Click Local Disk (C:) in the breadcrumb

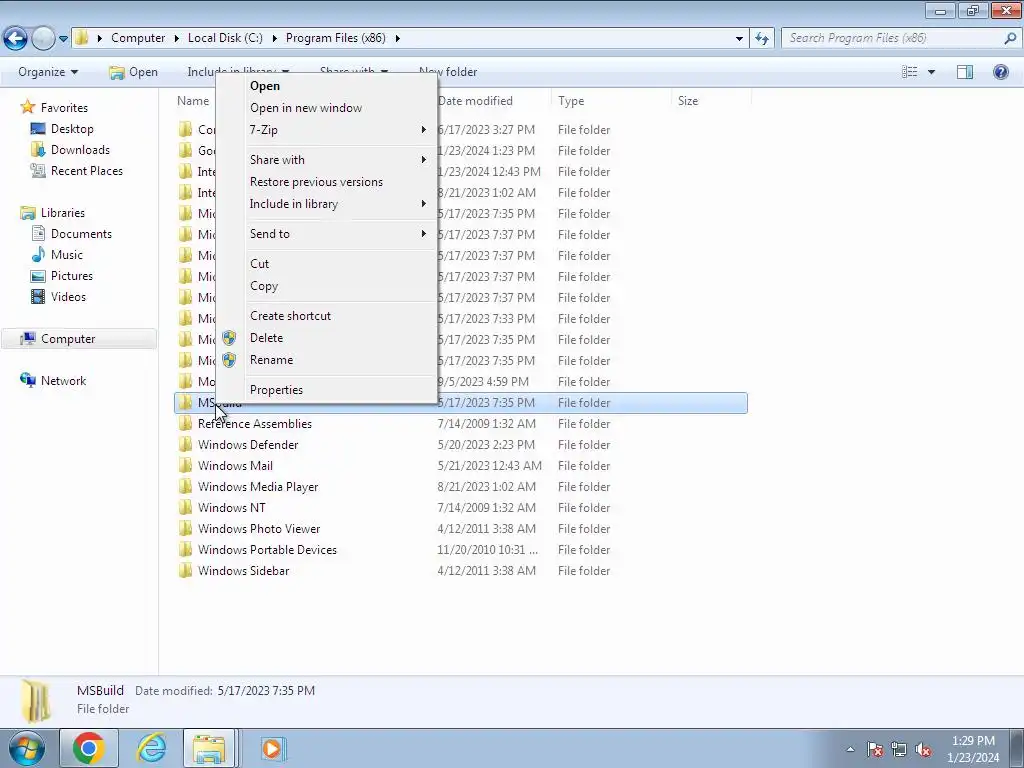(225, 38)
